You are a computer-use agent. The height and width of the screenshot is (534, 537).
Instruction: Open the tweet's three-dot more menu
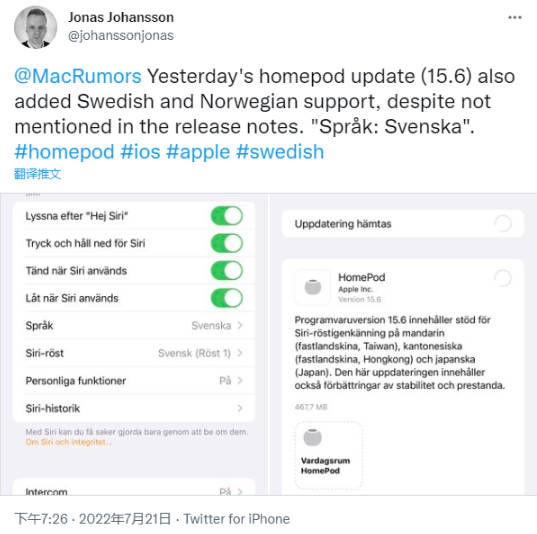tap(515, 17)
